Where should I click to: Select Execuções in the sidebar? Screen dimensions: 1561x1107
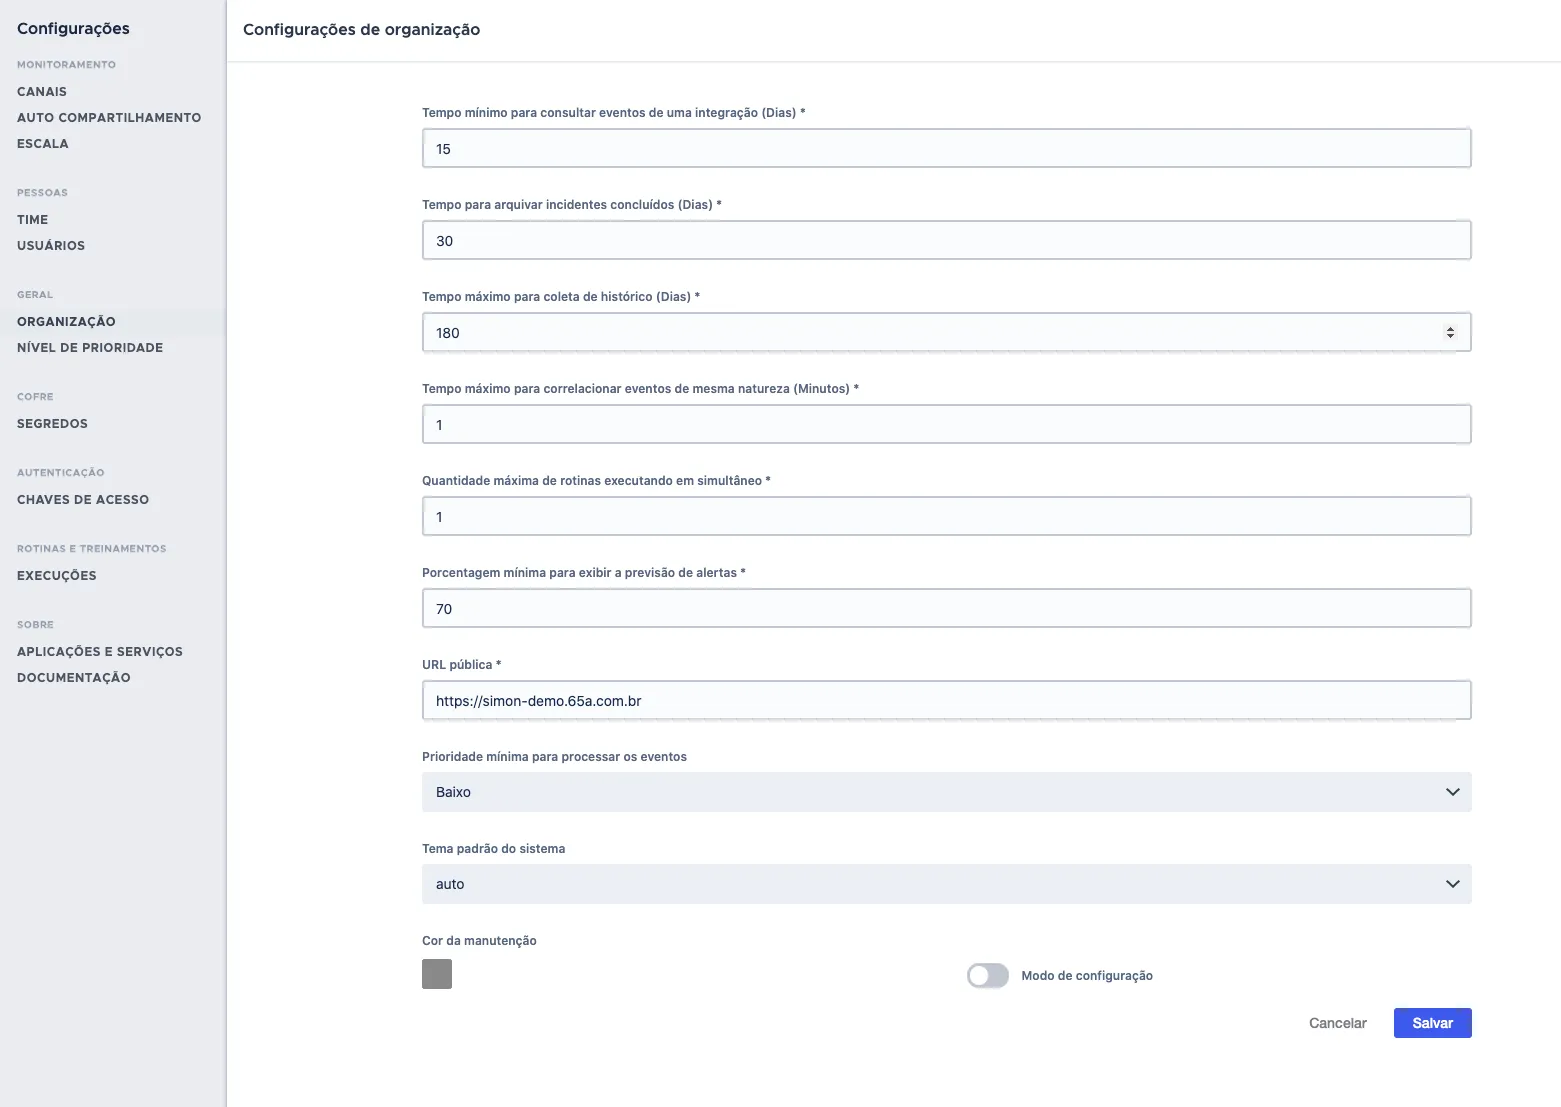(57, 575)
